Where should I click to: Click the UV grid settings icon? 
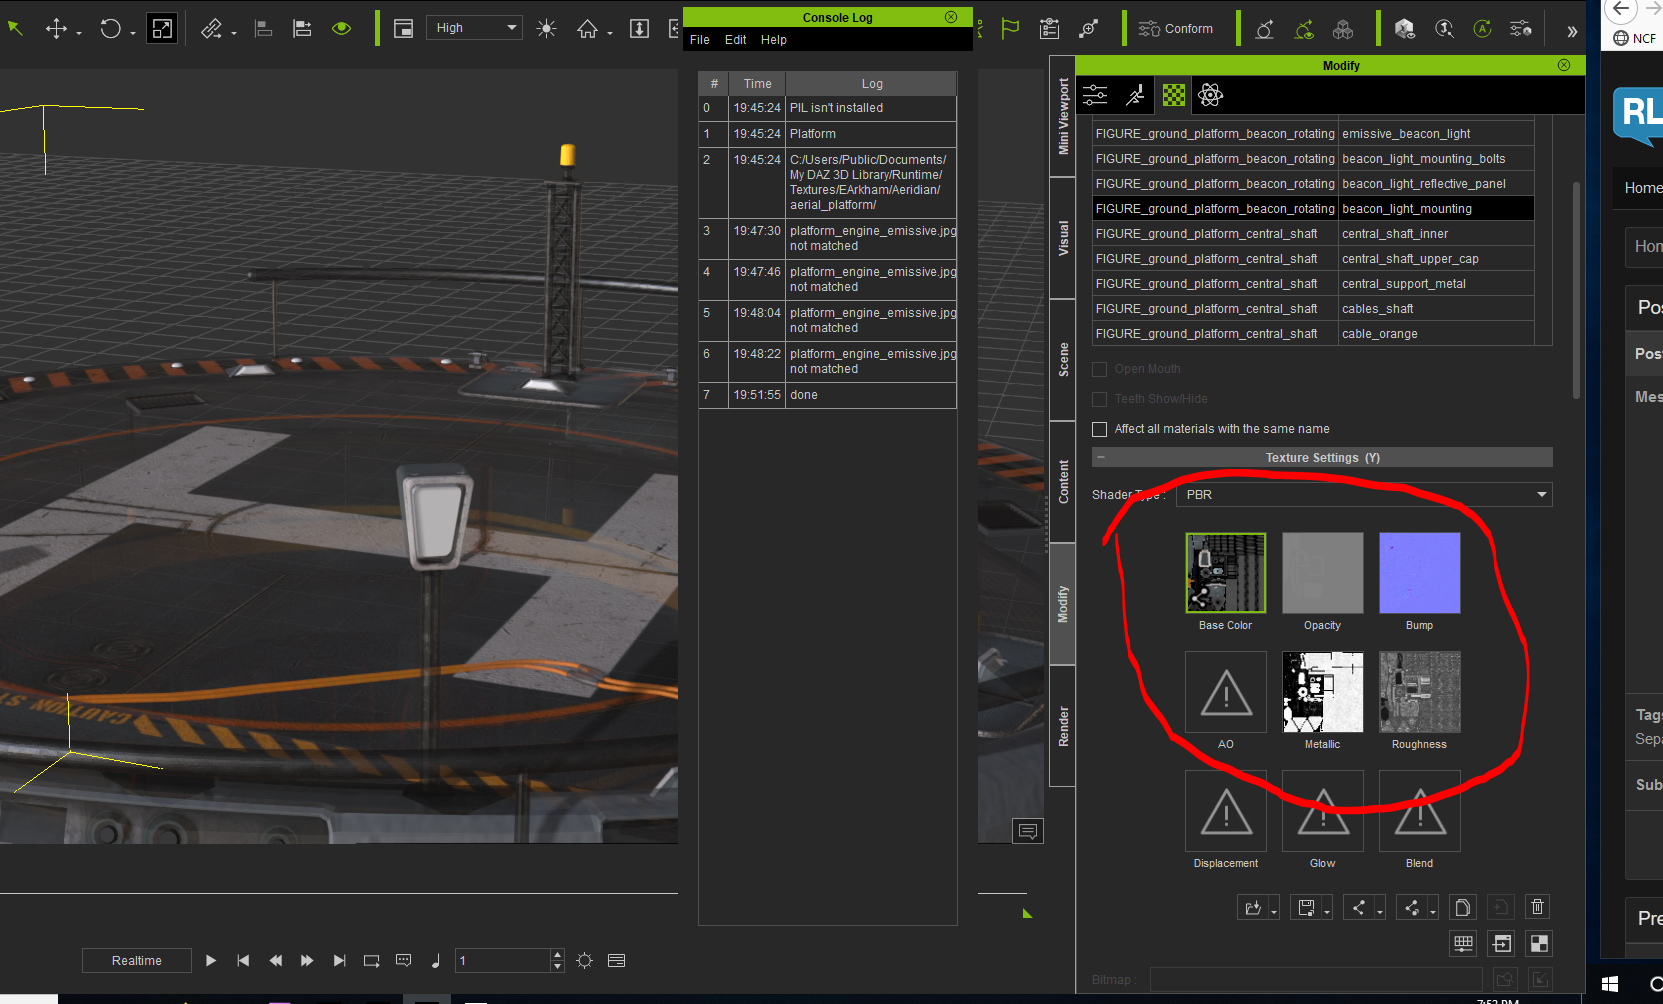pos(1463,943)
